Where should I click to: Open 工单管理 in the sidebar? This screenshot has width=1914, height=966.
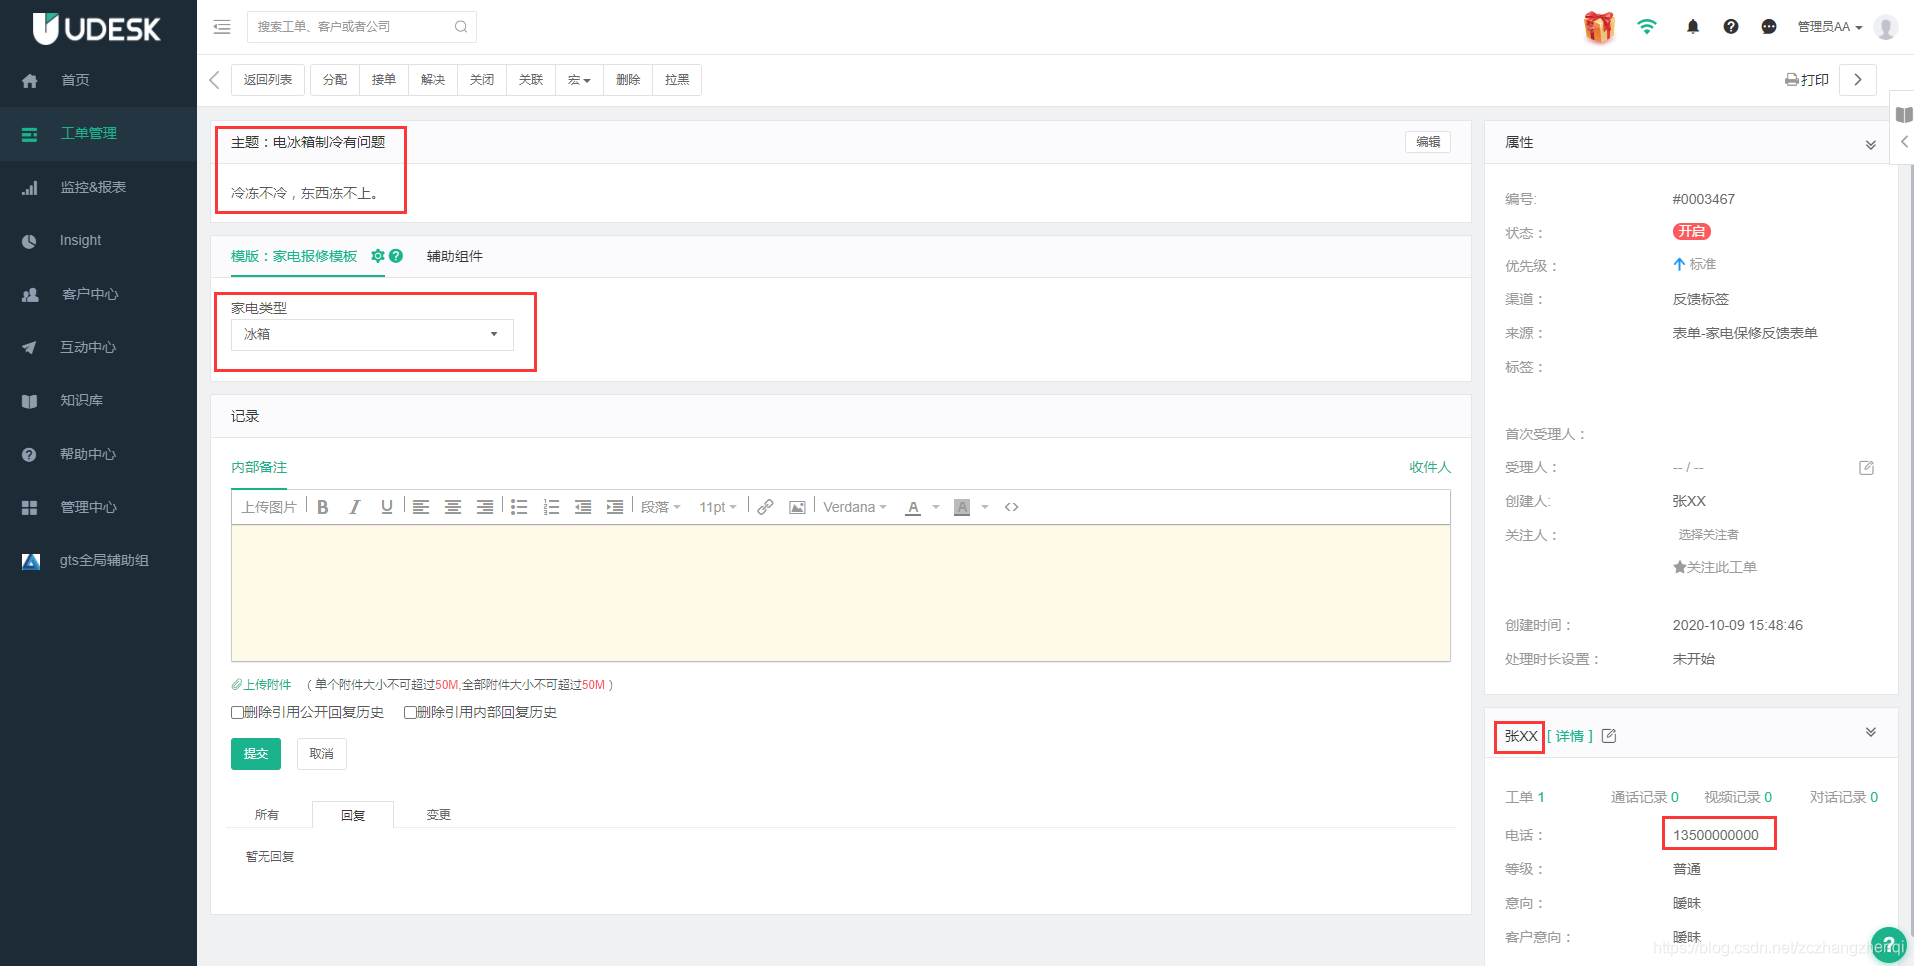point(98,133)
